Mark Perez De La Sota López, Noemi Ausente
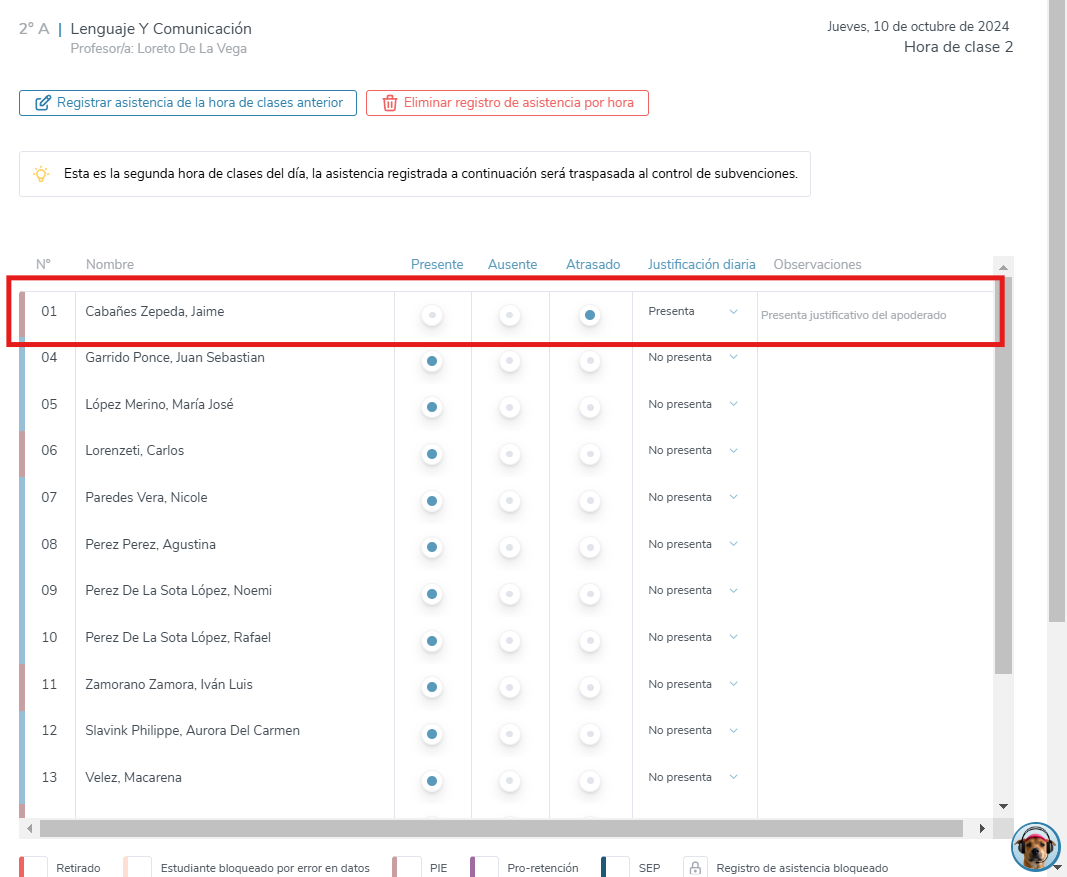Viewport: 1067px width, 877px height. (510, 594)
